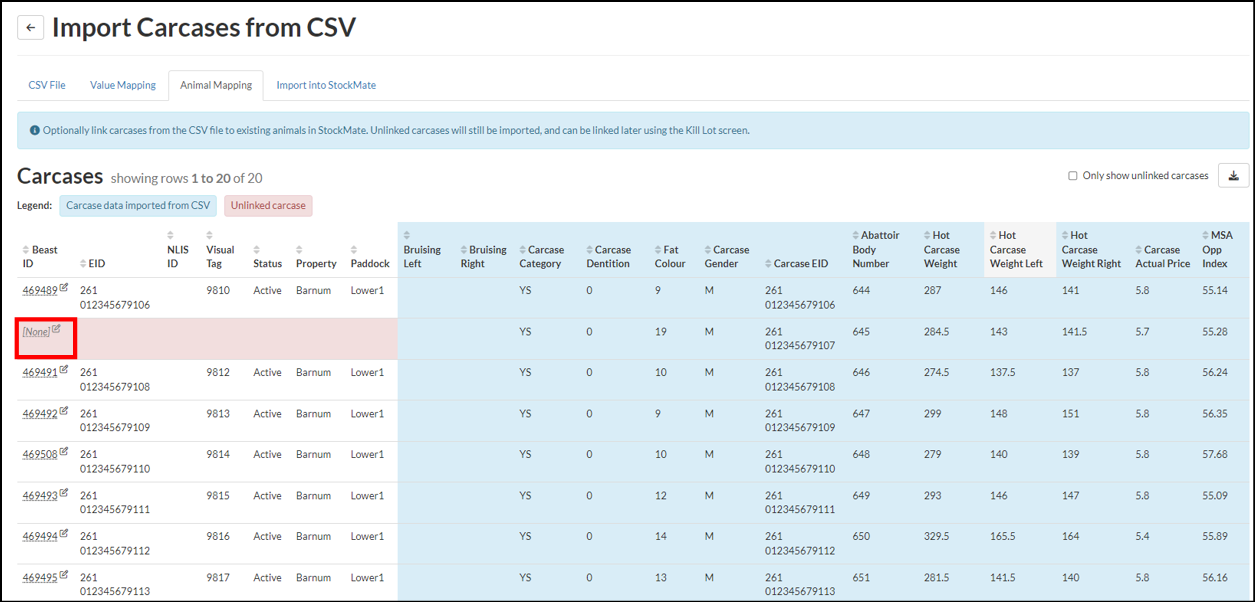1255x602 pixels.
Task: Sort by the Carcase Category column
Action: (542, 257)
